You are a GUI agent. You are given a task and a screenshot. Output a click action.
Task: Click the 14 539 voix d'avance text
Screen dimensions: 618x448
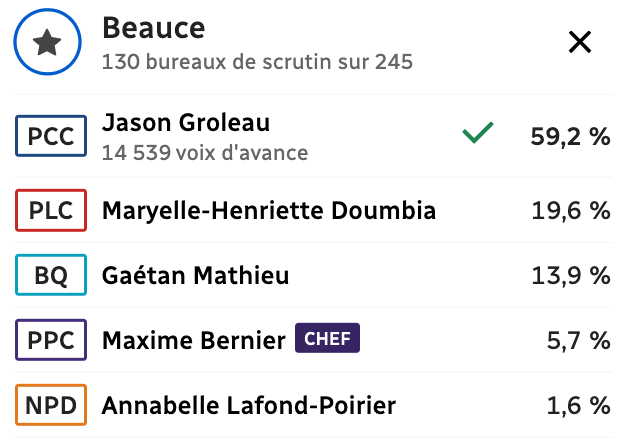[x=205, y=153]
